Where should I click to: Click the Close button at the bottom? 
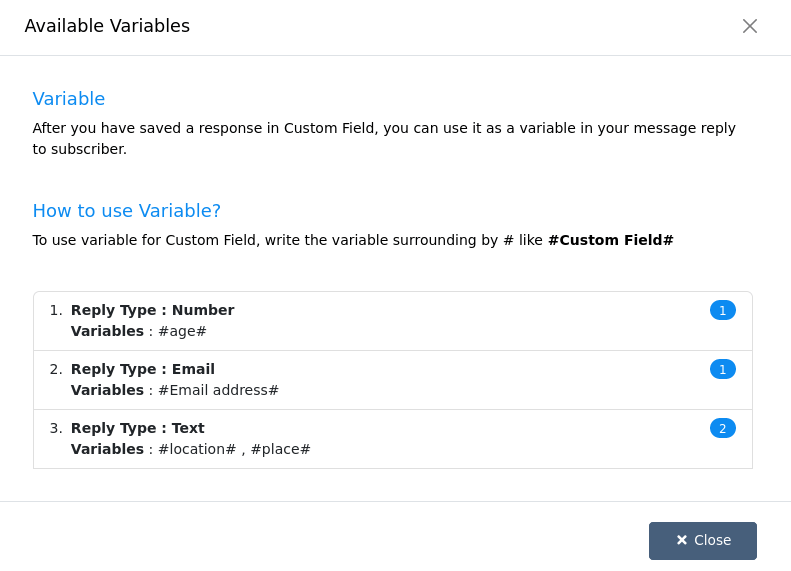(702, 540)
